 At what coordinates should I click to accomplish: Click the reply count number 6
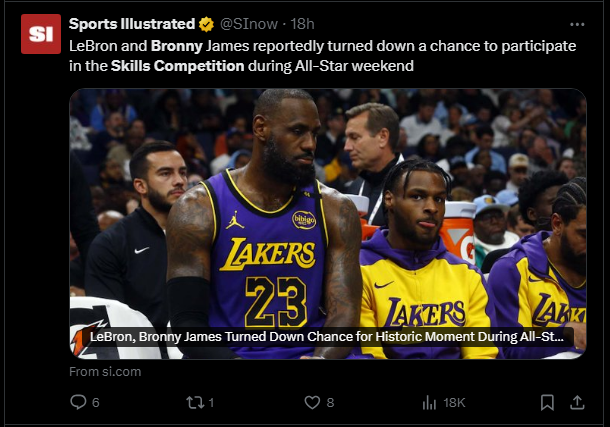(96, 402)
